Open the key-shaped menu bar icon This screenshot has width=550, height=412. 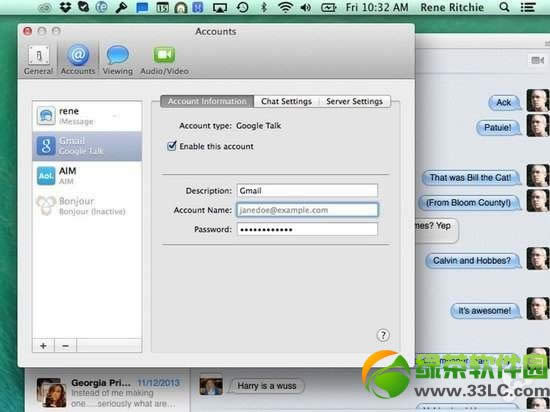click(x=121, y=7)
